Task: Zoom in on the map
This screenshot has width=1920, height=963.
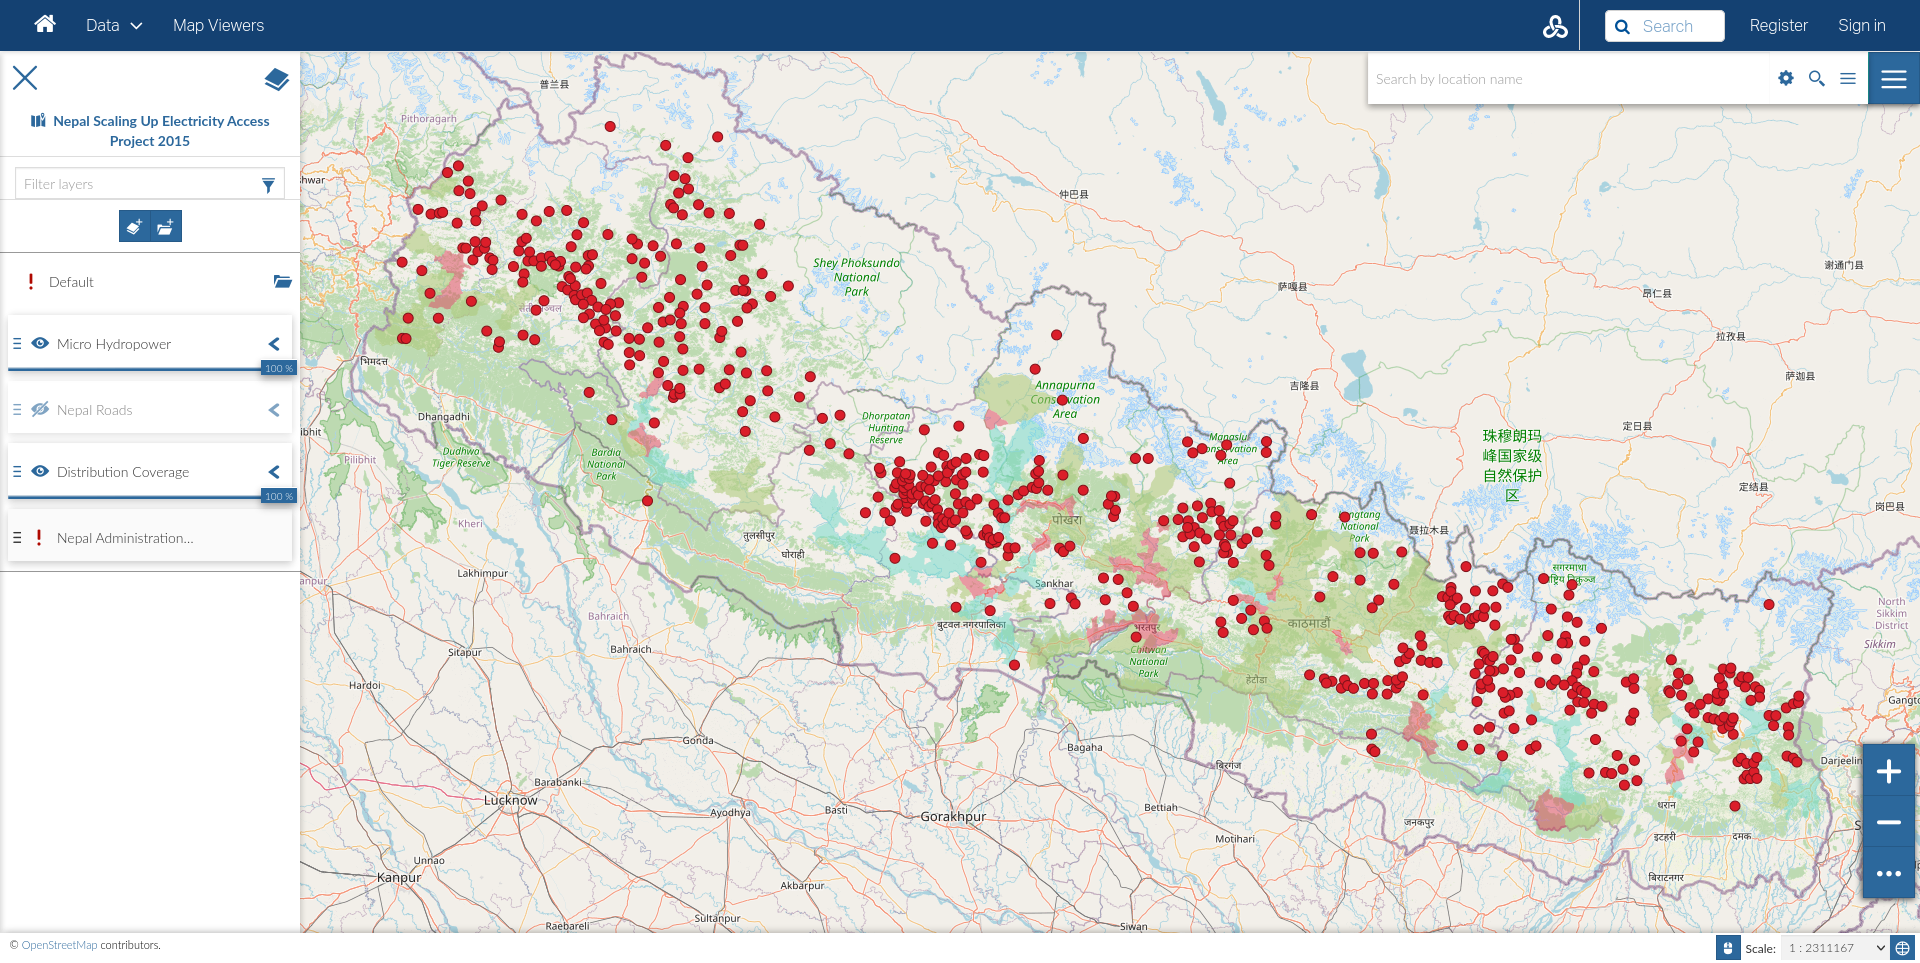Action: click(x=1888, y=771)
